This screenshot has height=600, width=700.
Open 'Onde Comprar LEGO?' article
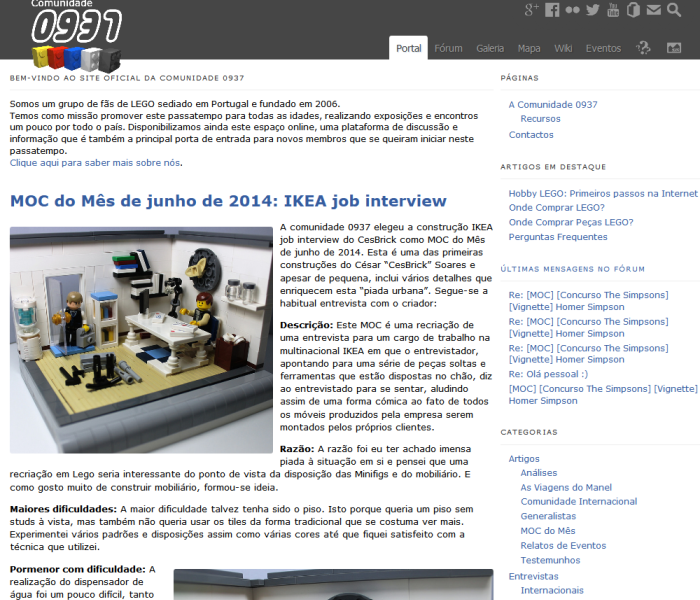pyautogui.click(x=556, y=208)
